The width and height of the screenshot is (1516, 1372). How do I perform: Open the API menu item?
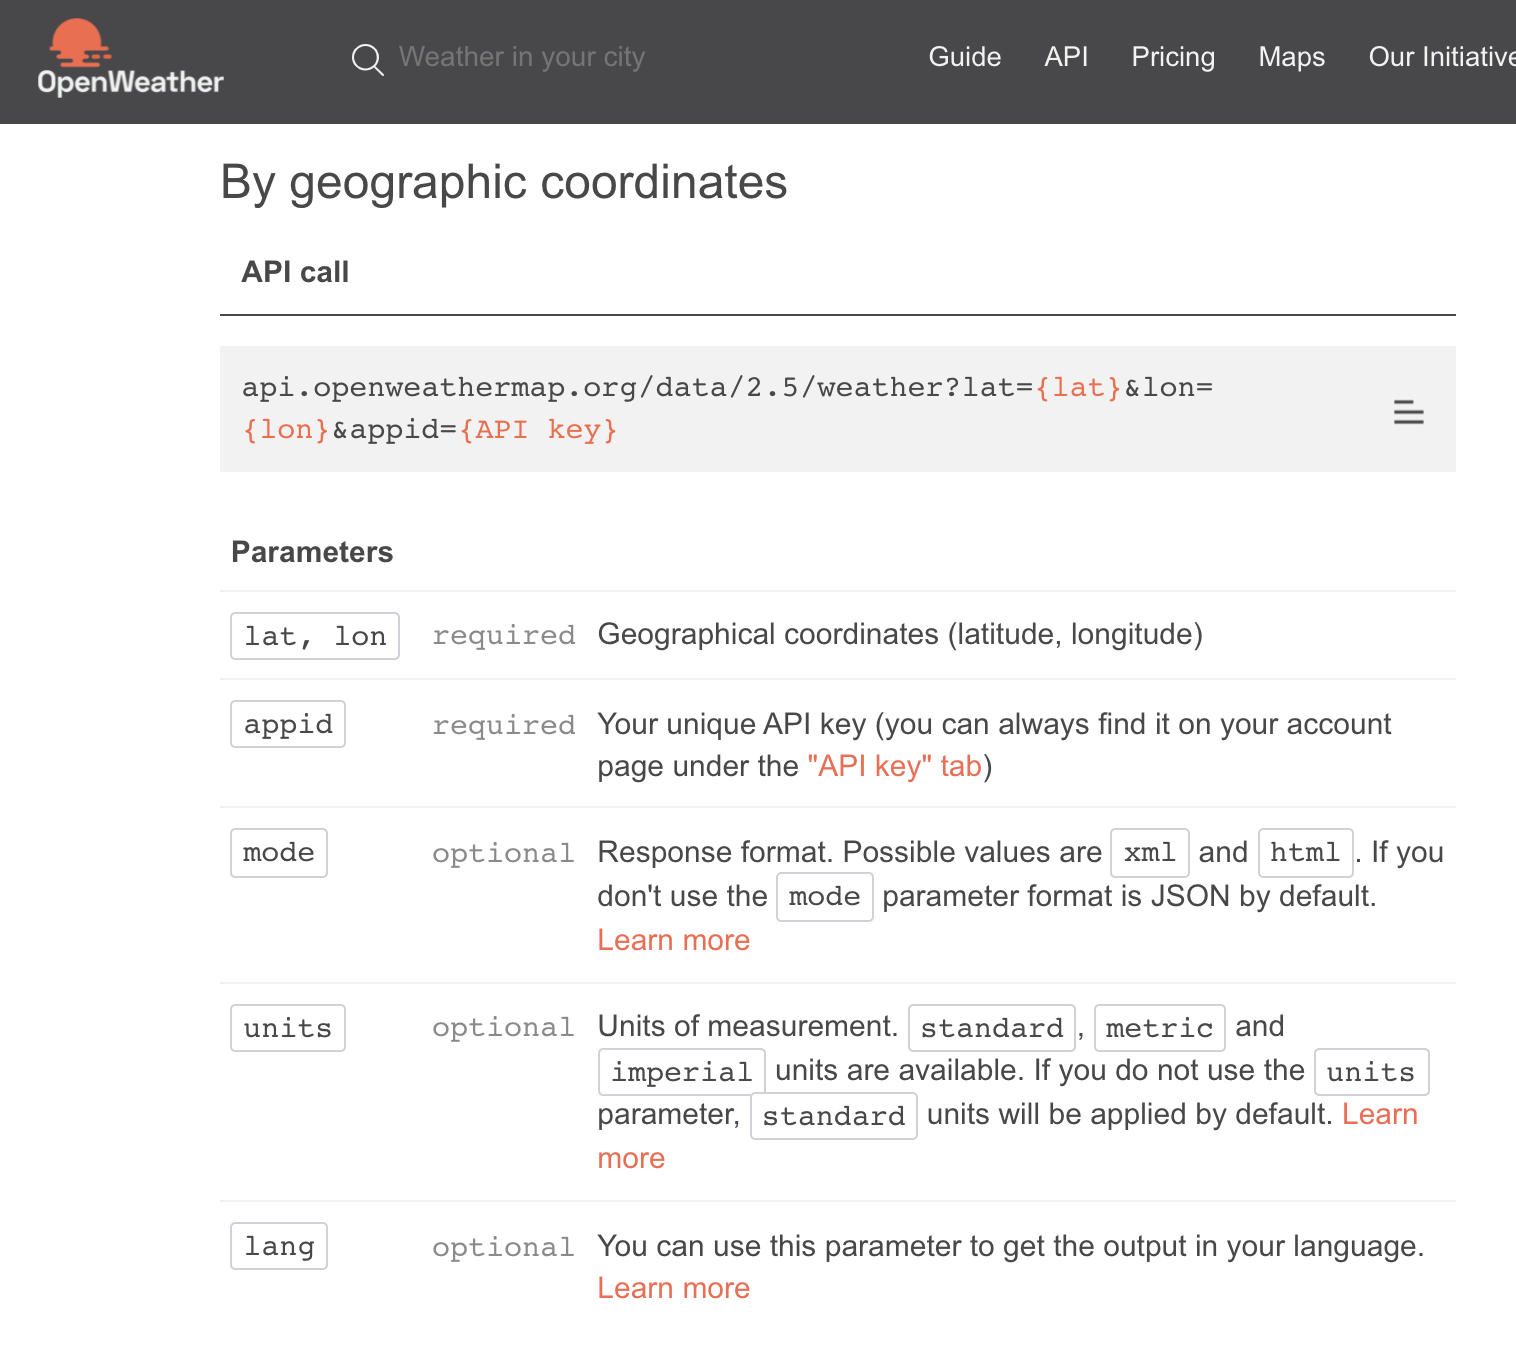(1066, 57)
